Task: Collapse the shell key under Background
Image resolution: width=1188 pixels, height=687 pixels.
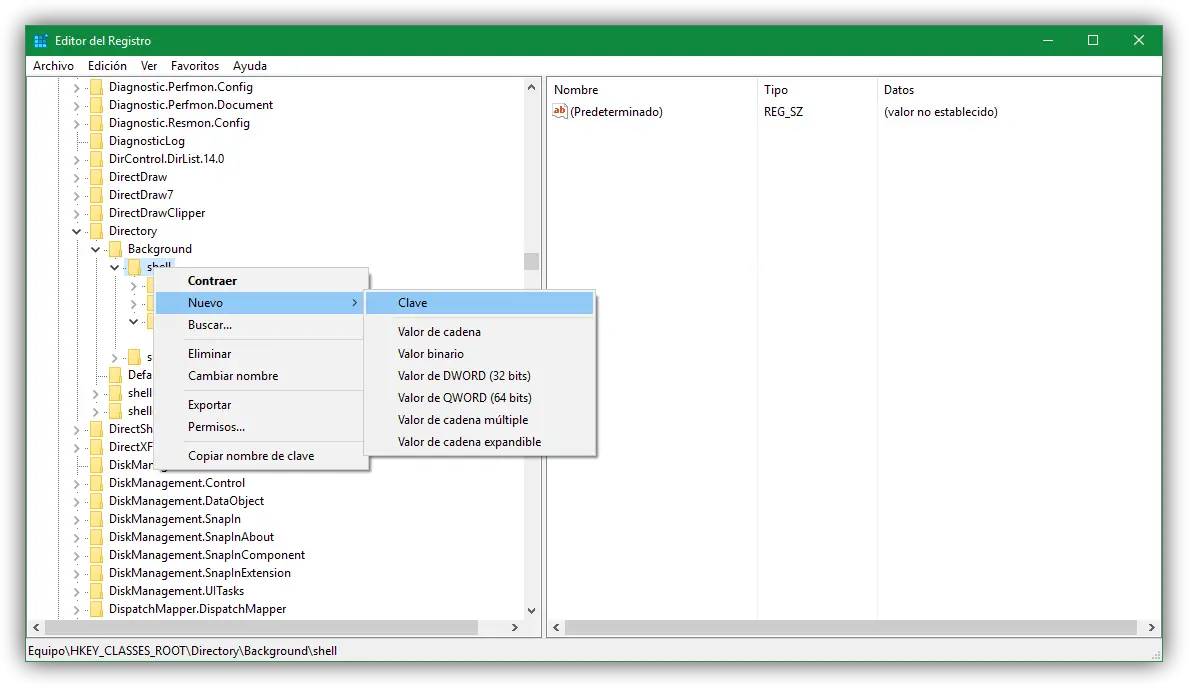Action: (114, 267)
